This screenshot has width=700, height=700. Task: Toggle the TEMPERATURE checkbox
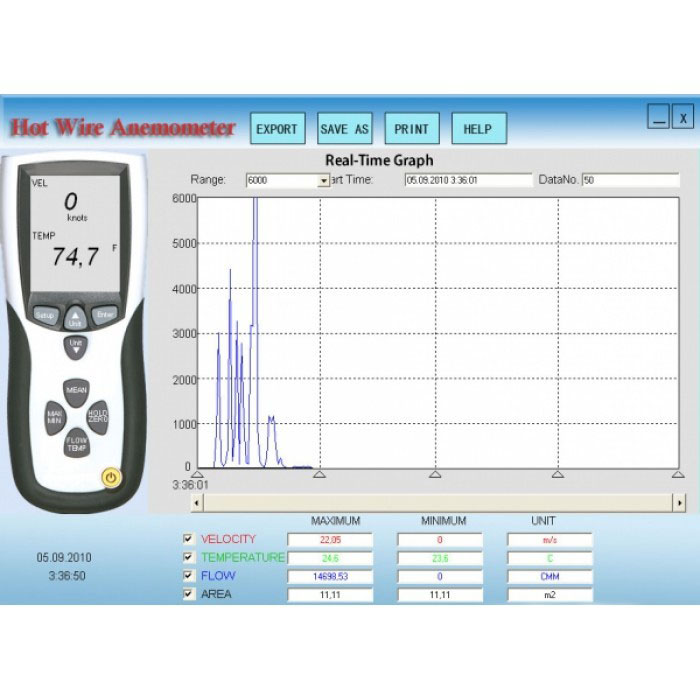pyautogui.click(x=188, y=558)
